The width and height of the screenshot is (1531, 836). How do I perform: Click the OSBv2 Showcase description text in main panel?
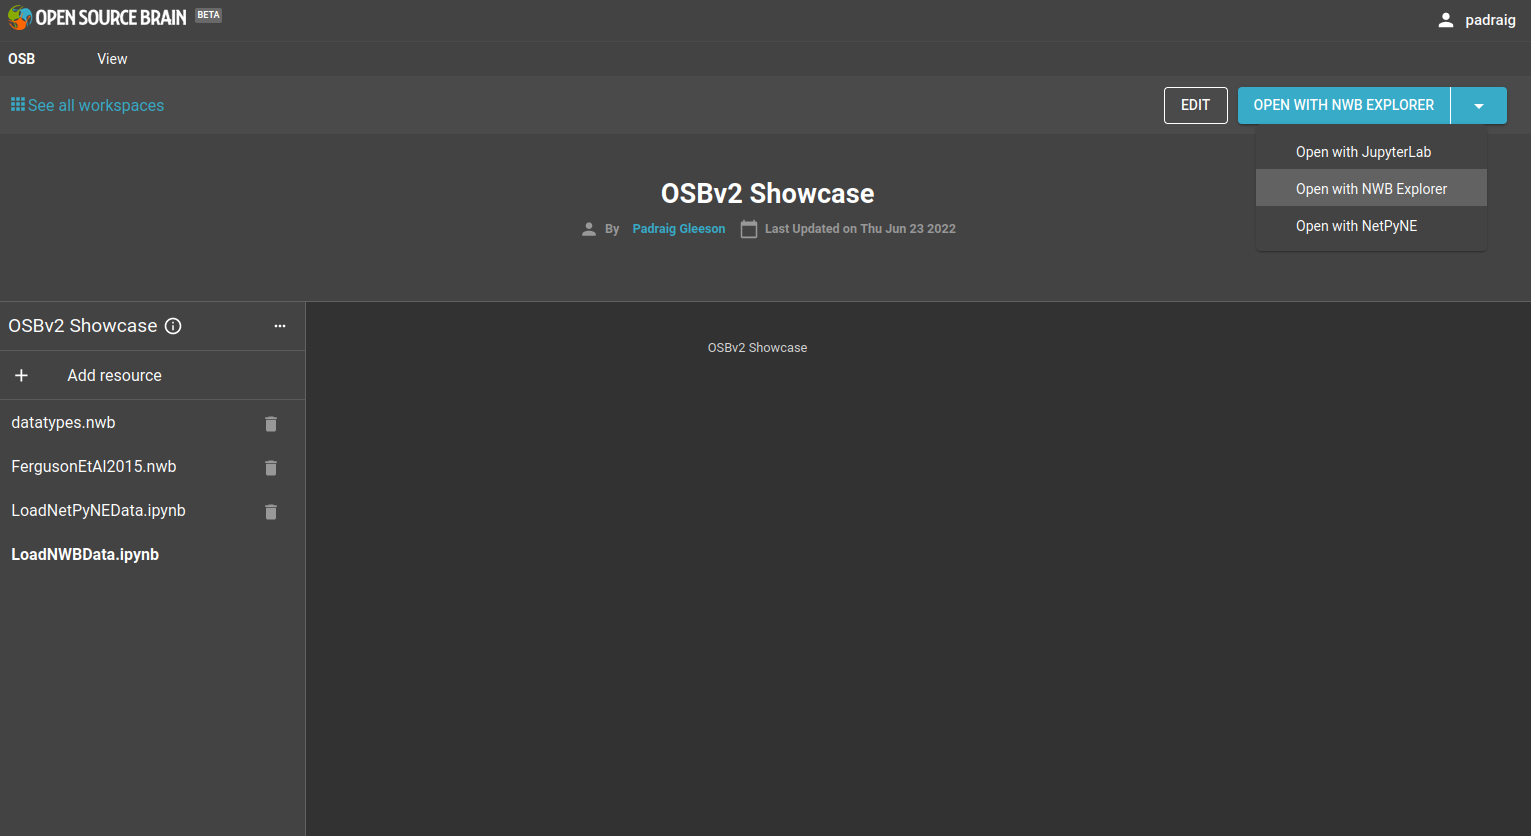click(x=757, y=348)
